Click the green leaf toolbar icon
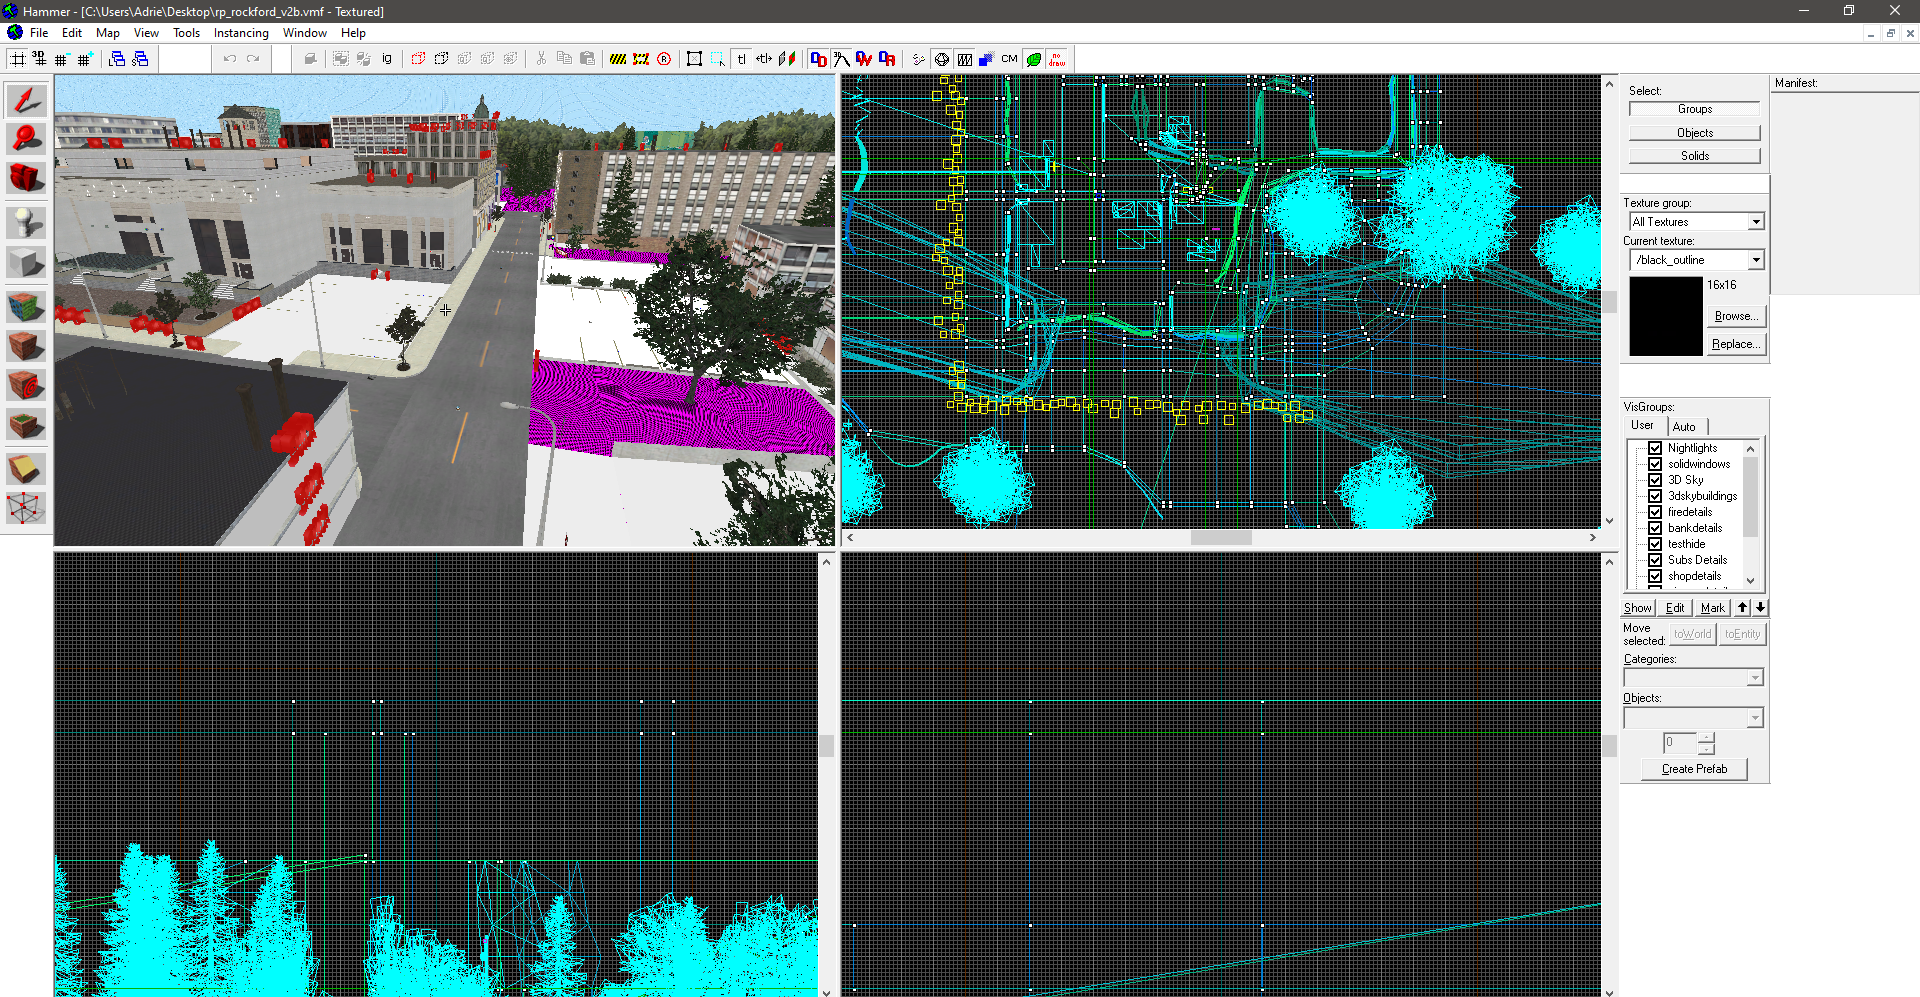The height and width of the screenshot is (997, 1920). click(1034, 59)
